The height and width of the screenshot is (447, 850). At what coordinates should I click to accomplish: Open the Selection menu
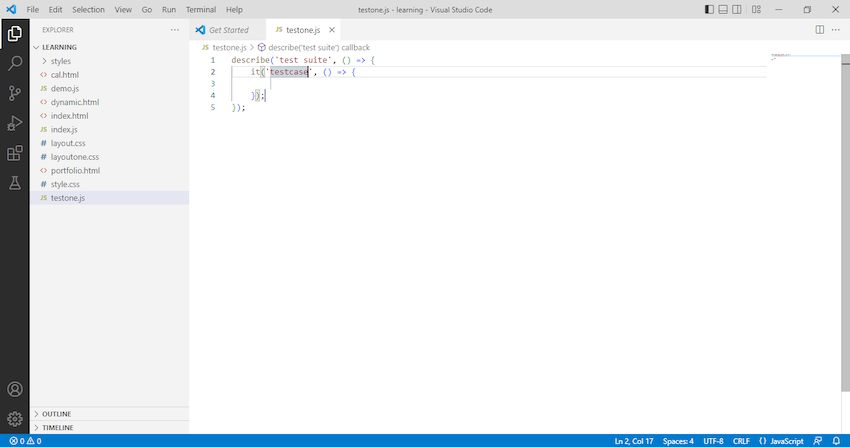[88, 10]
